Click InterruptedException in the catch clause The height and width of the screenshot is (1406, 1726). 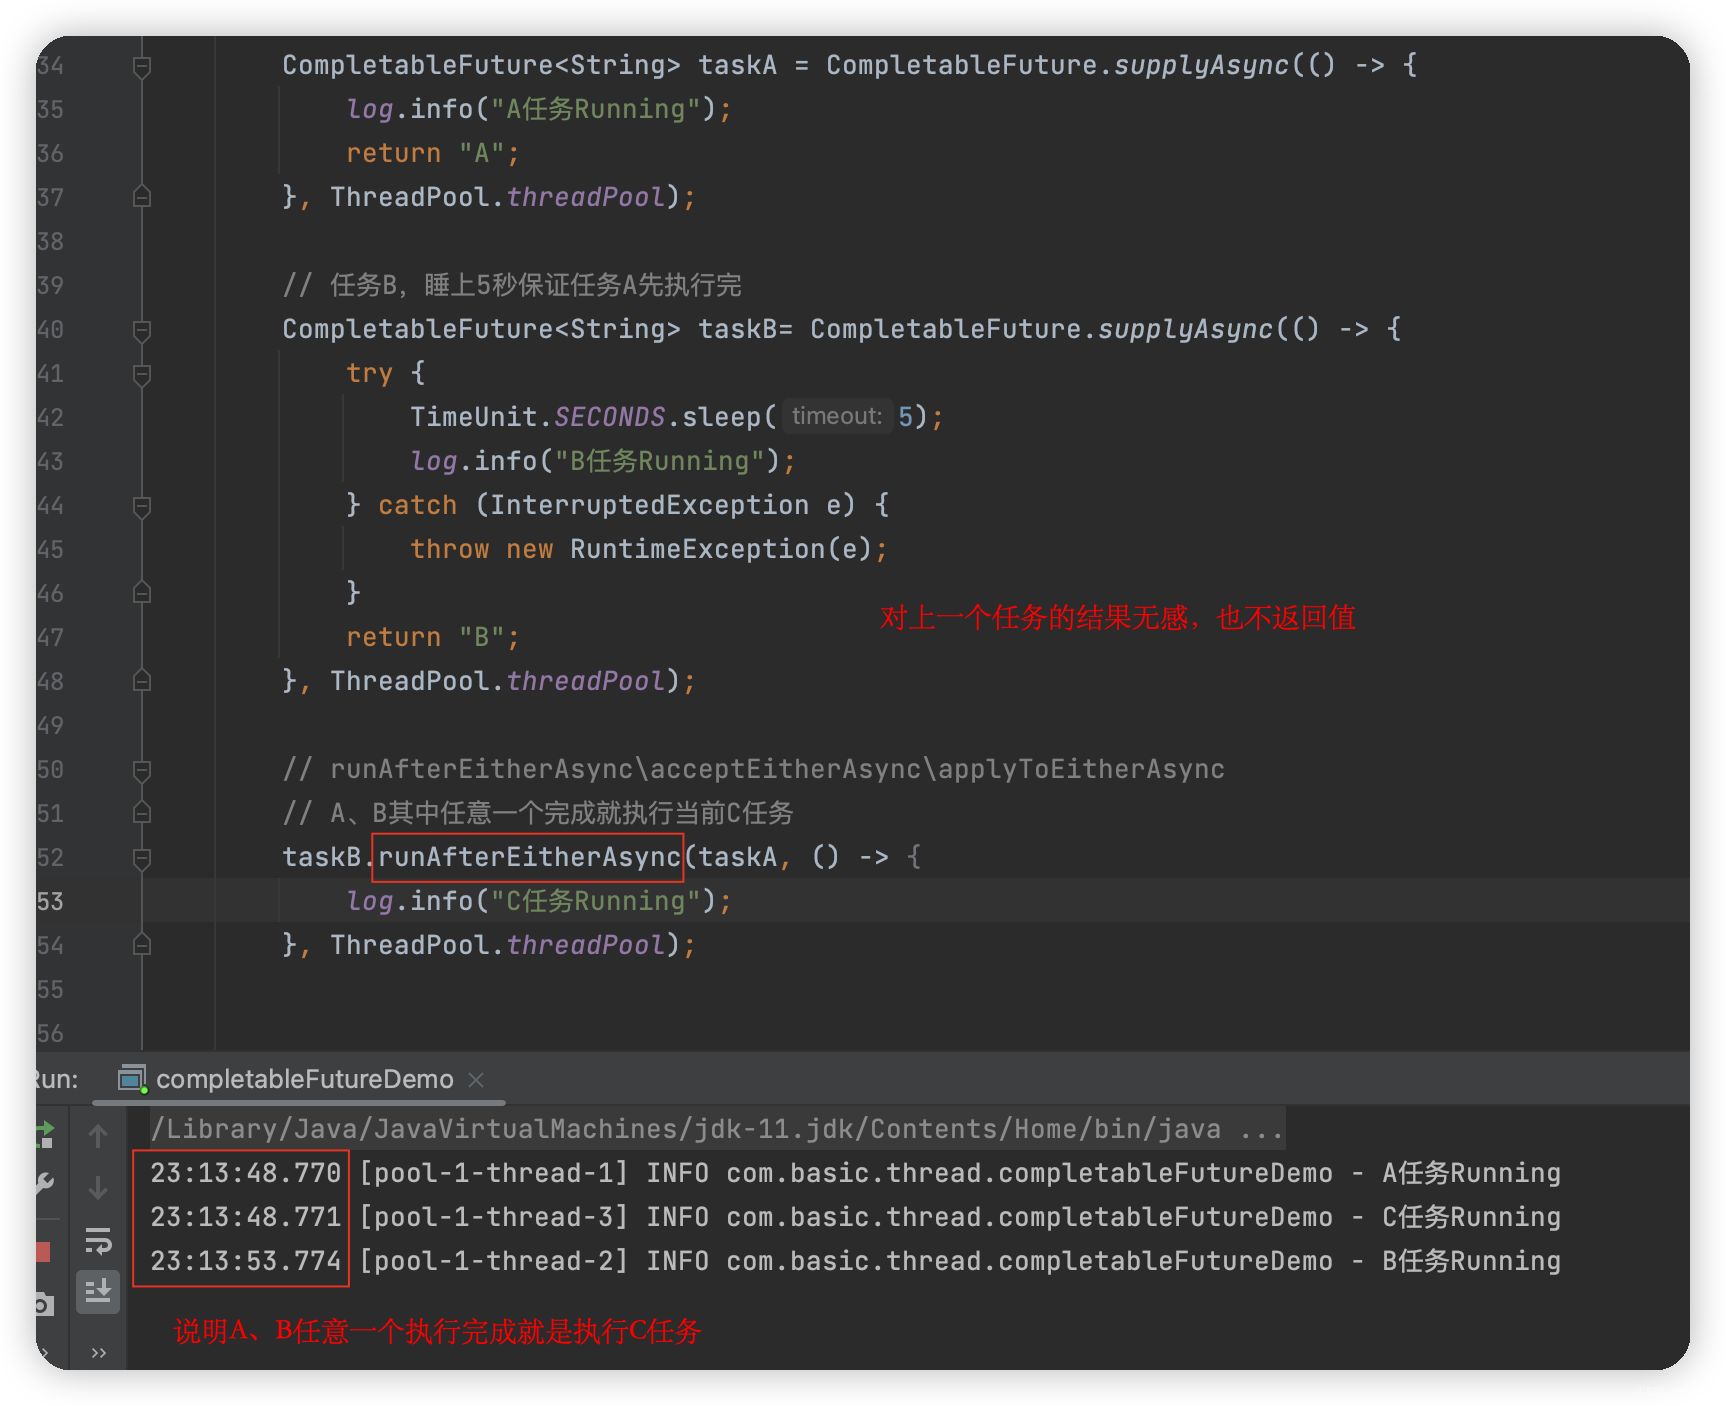649,505
